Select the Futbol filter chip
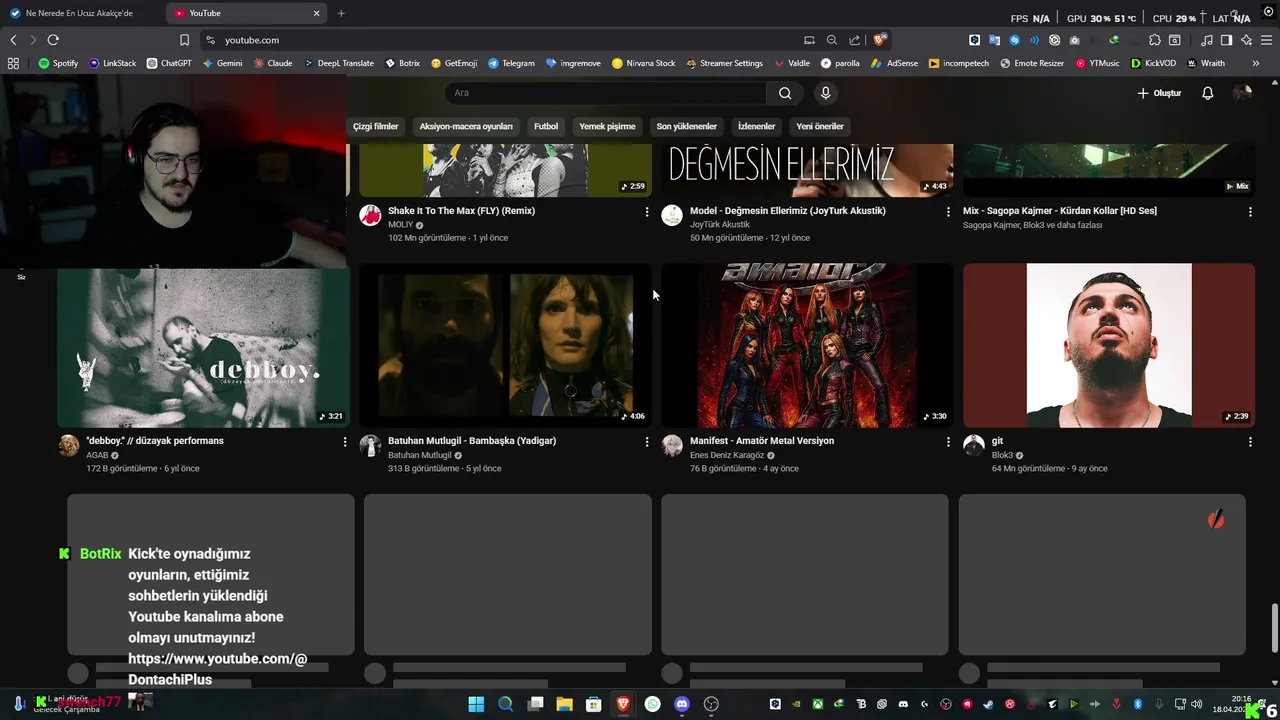This screenshot has width=1280, height=720. (546, 126)
